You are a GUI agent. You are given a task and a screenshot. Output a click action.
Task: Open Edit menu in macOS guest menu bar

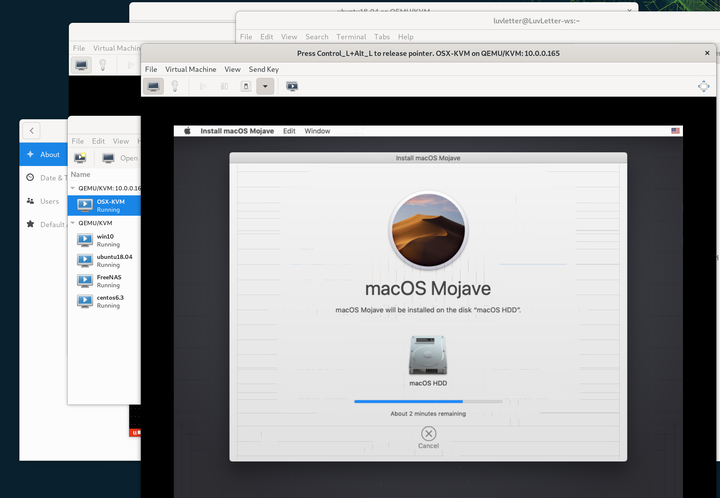(289, 131)
